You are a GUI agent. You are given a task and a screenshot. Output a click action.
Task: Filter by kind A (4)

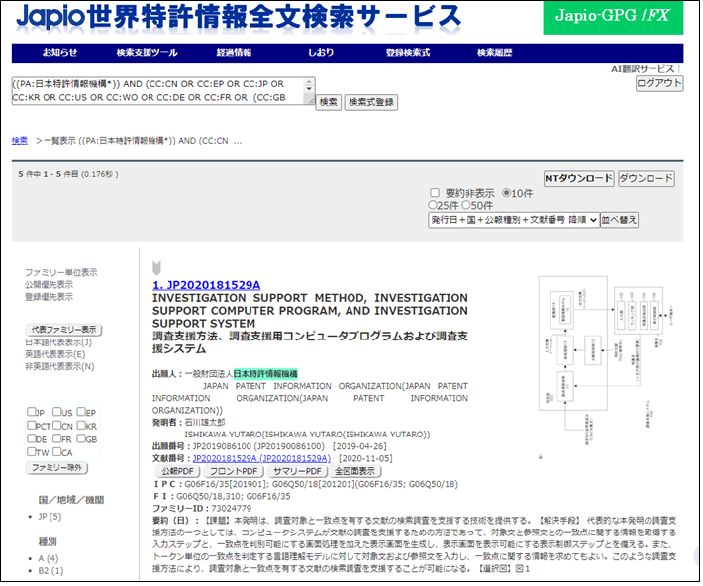[x=49, y=560]
